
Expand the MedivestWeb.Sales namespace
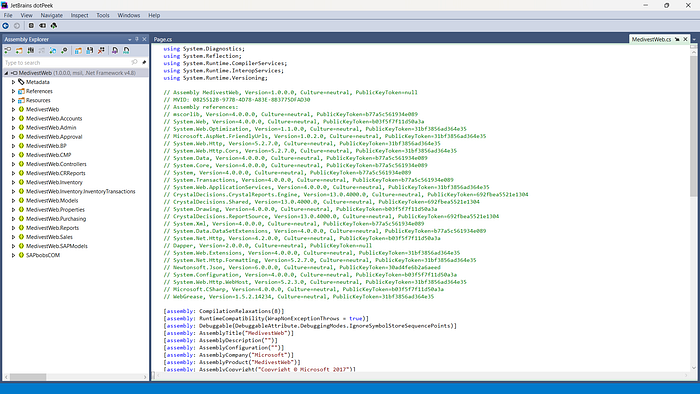pyautogui.click(x=13, y=237)
